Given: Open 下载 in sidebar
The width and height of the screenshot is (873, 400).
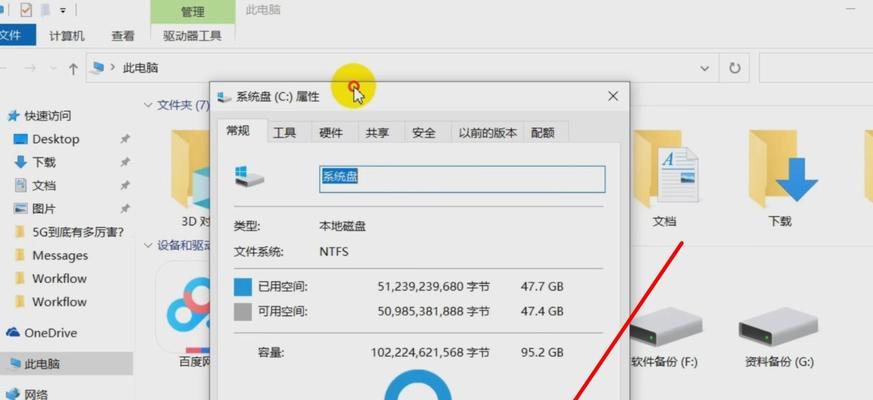Looking at the screenshot, I should click(x=43, y=162).
